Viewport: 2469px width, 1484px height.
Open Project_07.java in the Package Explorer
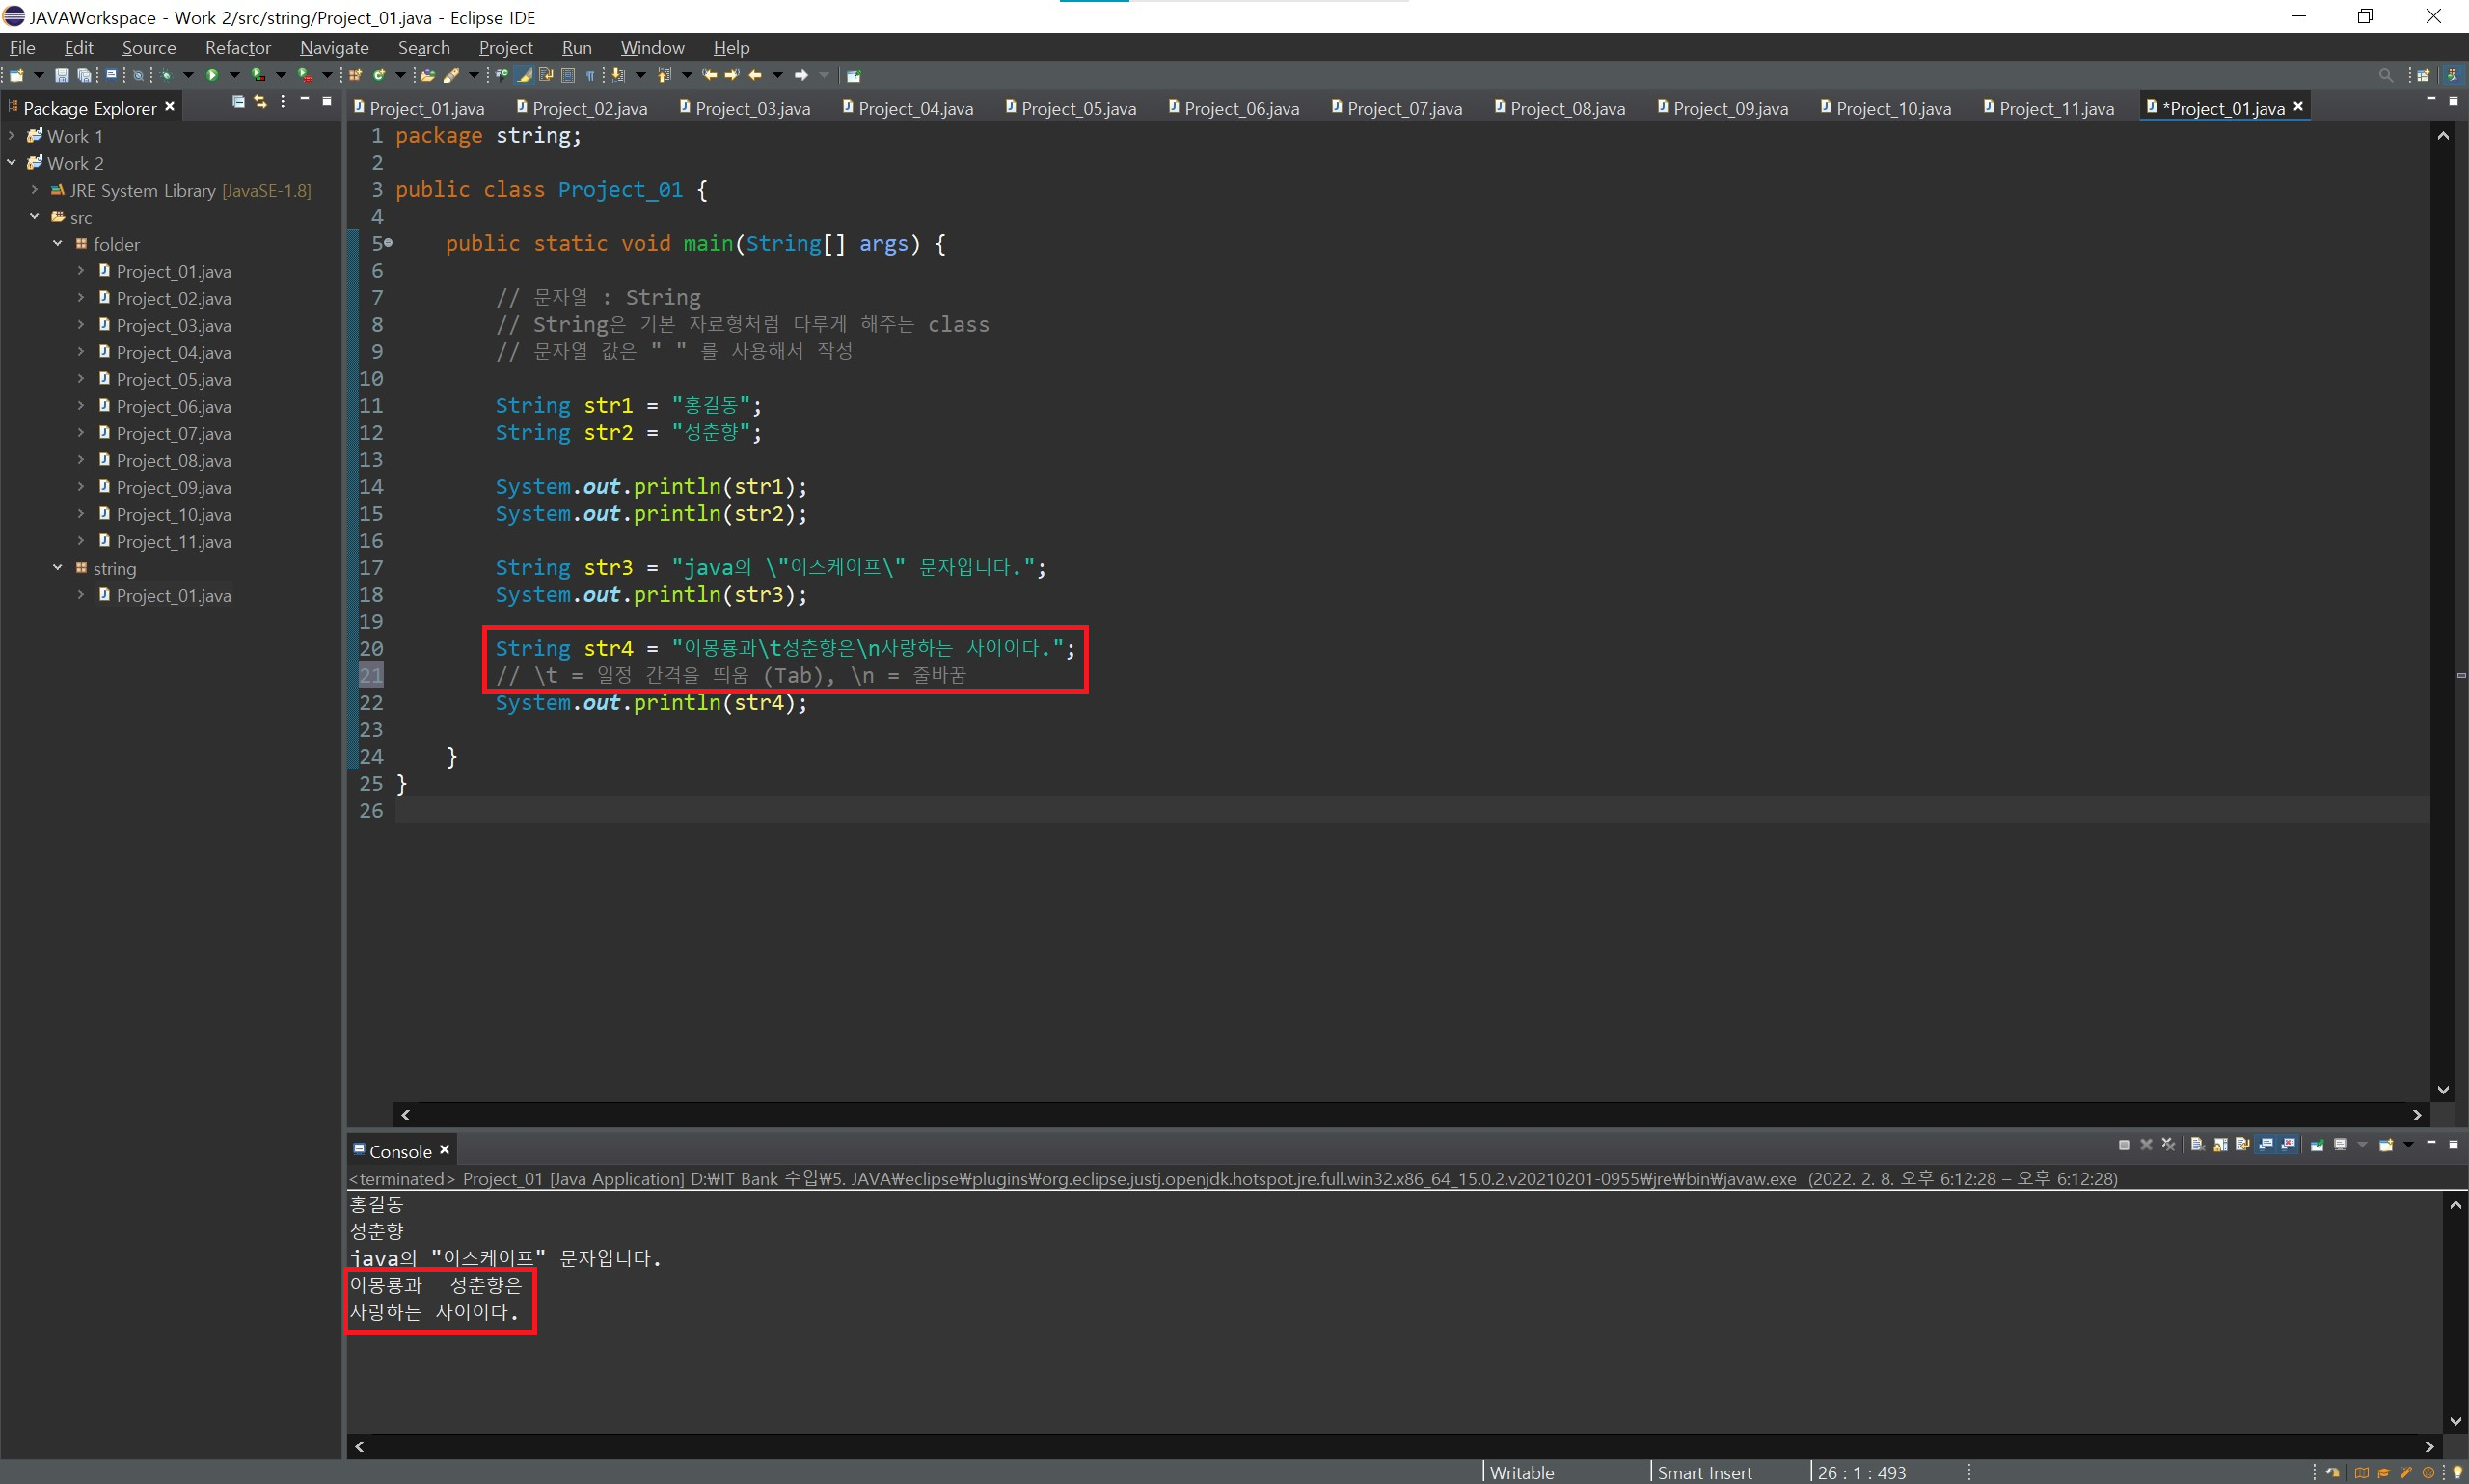tap(173, 433)
